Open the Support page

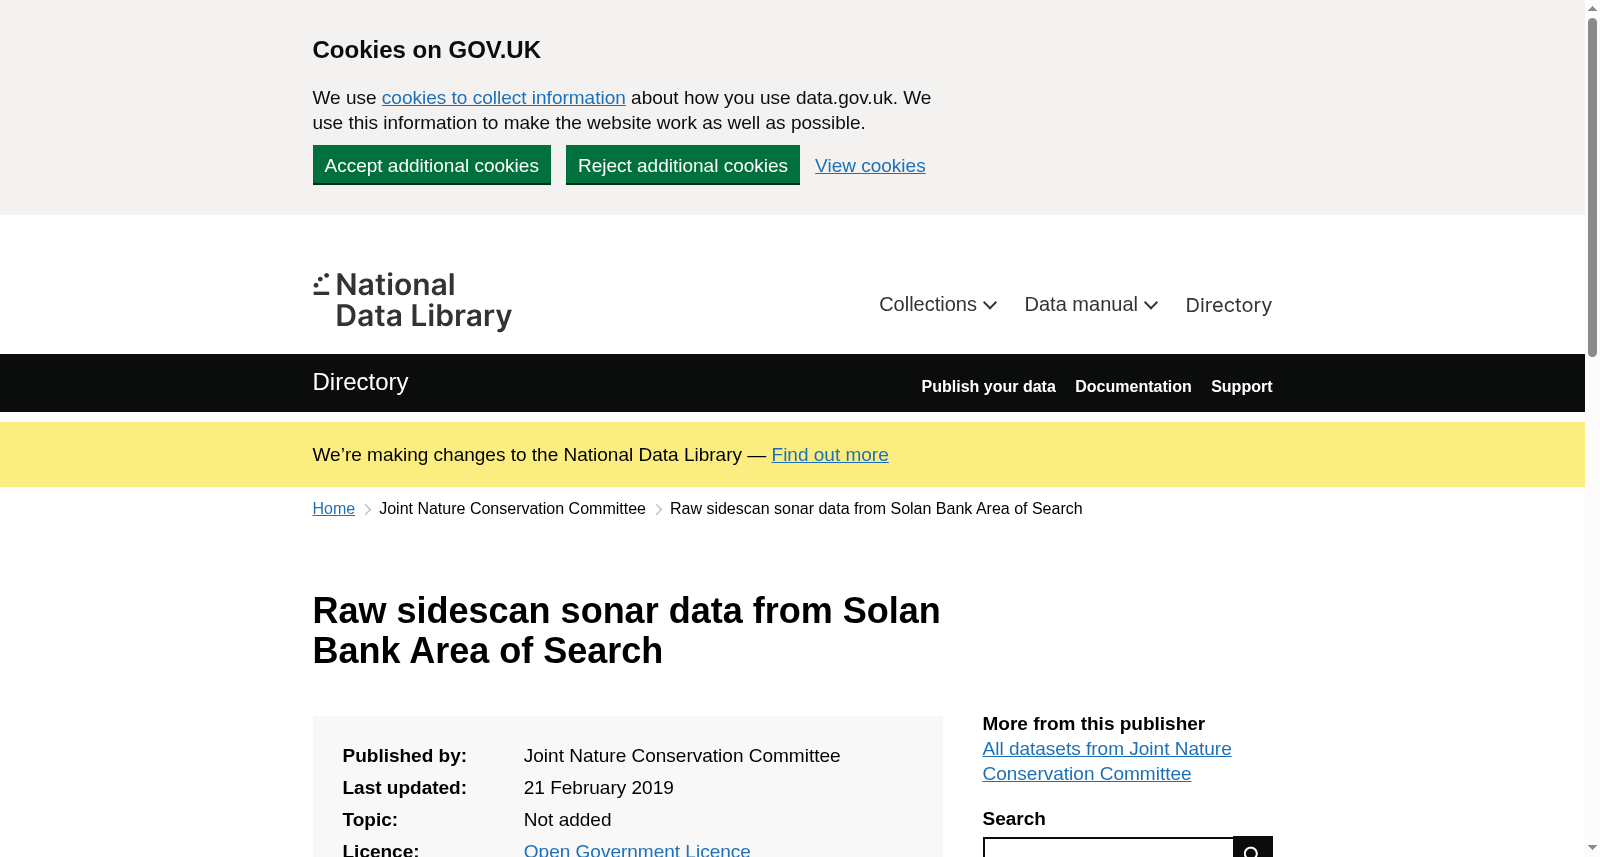(x=1241, y=386)
